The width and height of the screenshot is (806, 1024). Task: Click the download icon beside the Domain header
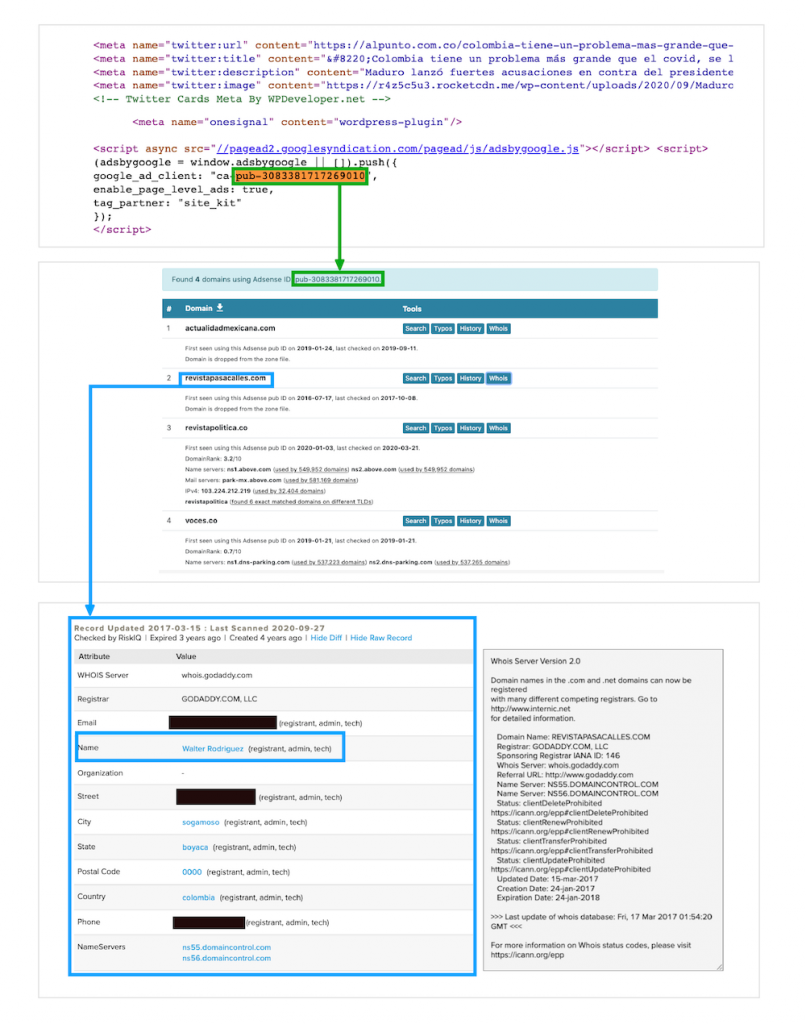220,308
